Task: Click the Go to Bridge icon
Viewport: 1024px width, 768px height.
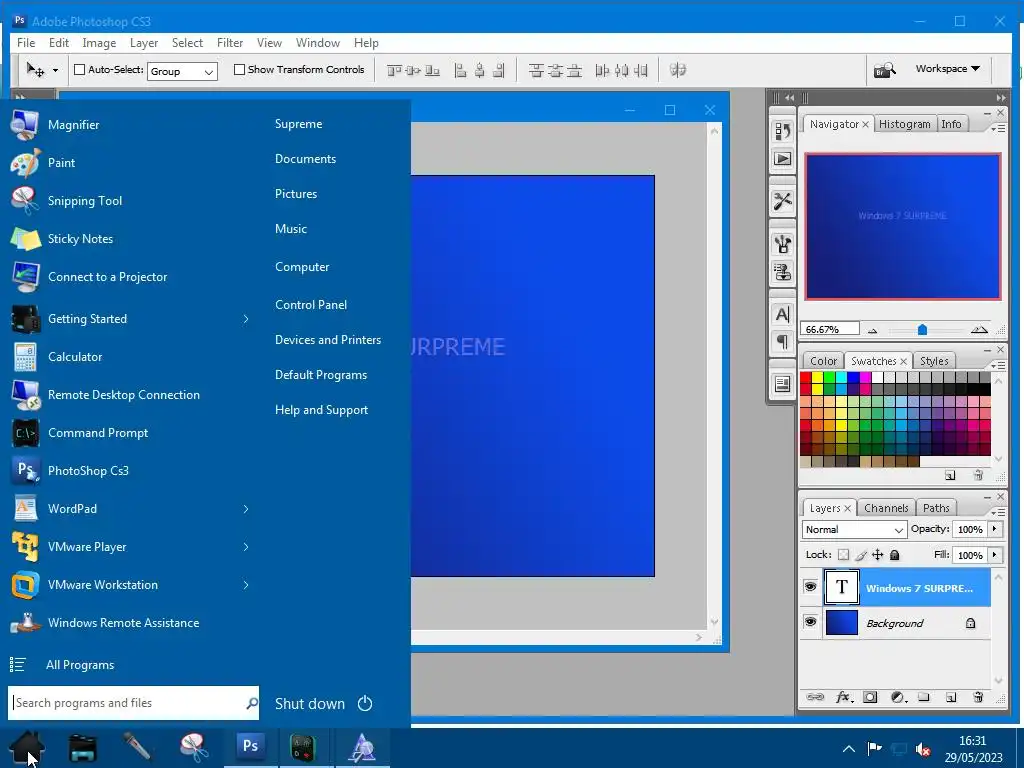Action: (x=885, y=70)
